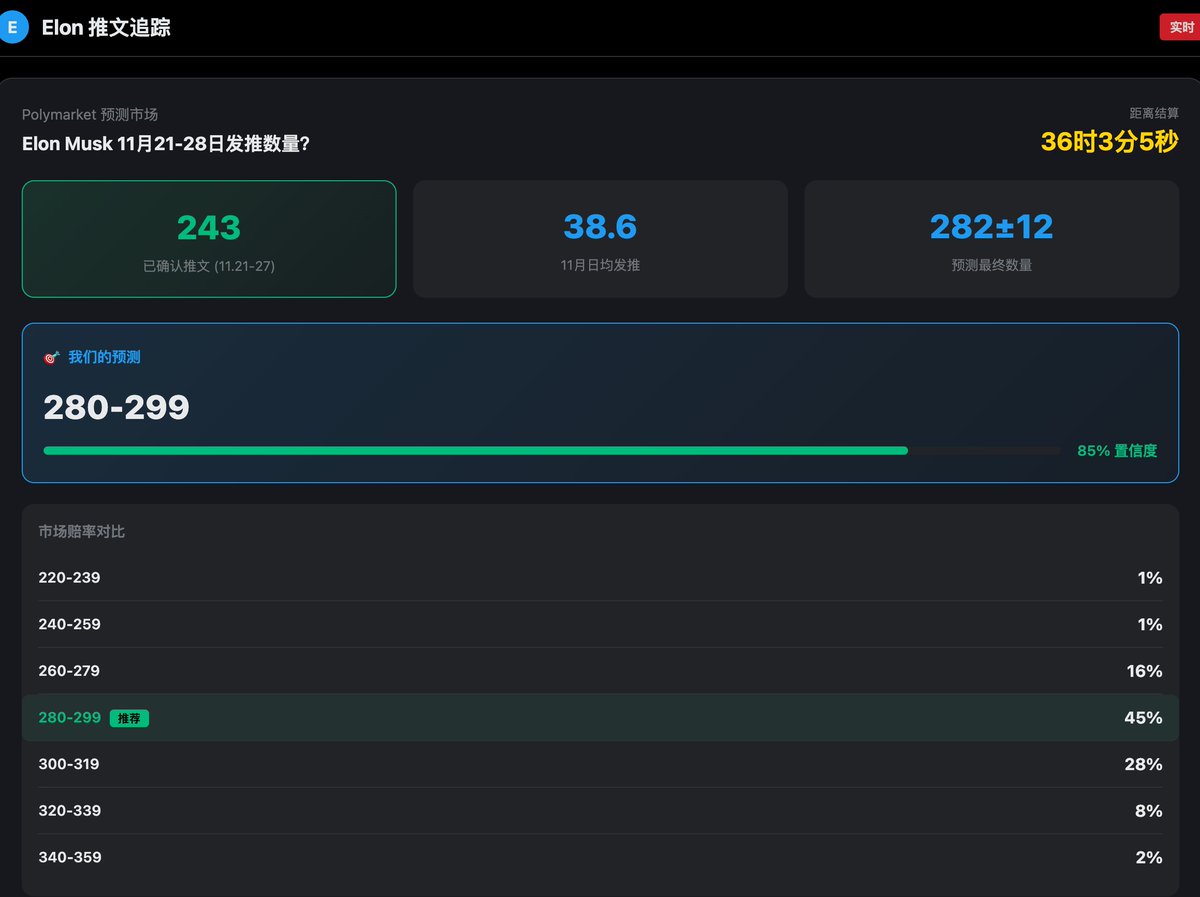Select the 320-339 odds row
The image size is (1200, 897).
(600, 811)
